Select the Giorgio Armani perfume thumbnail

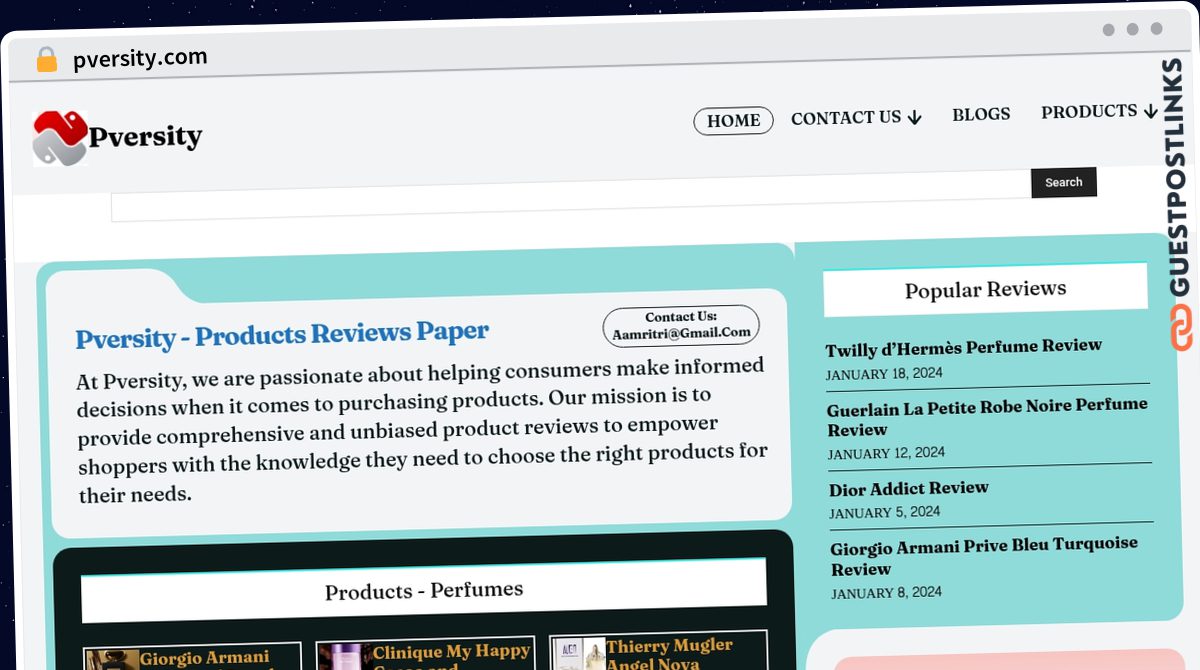point(112,660)
